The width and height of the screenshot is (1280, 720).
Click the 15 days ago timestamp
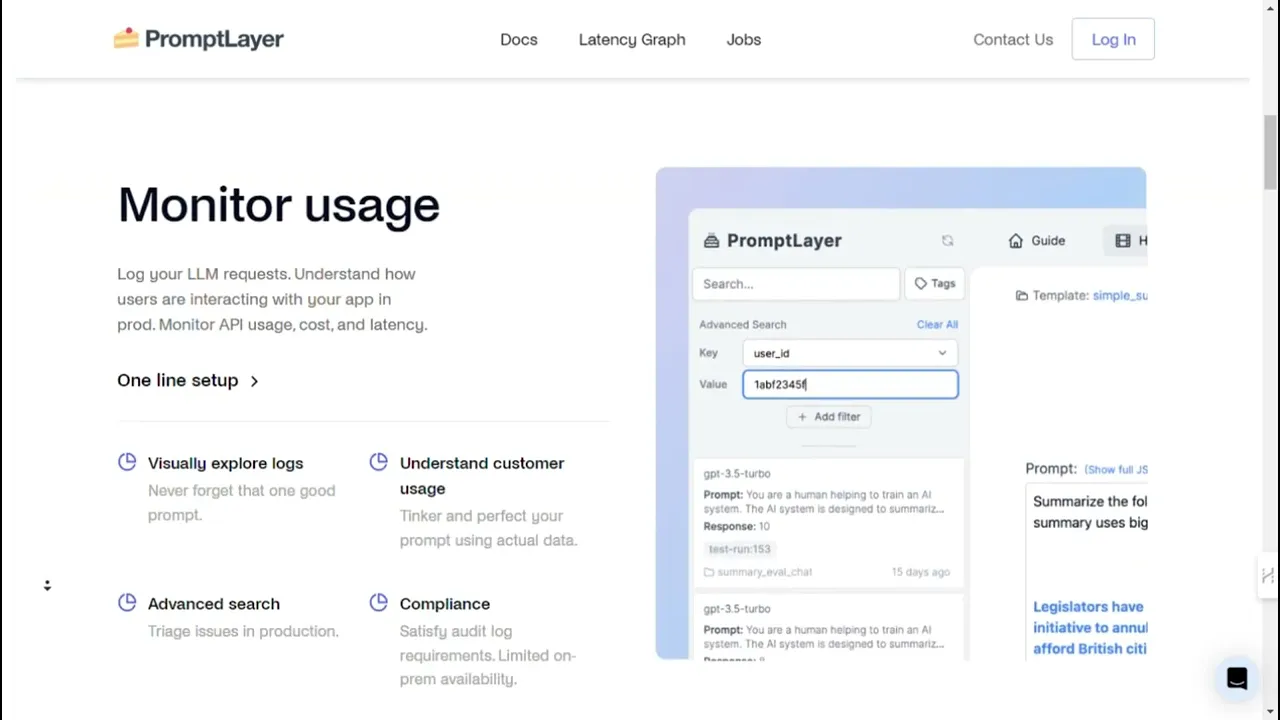click(920, 572)
